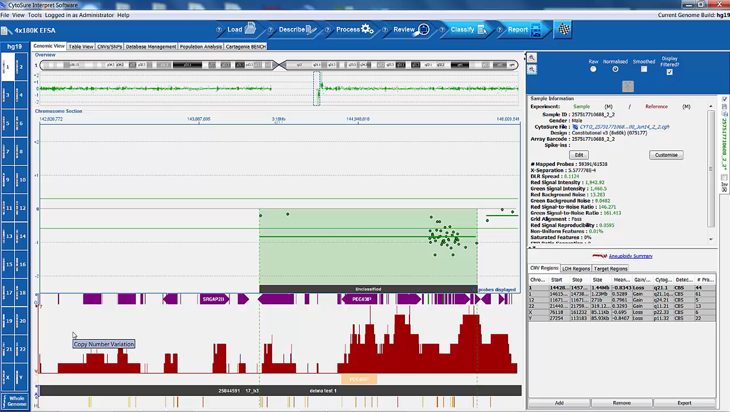
Task: Toggle the Smoothed checkbox
Action: click(x=644, y=69)
